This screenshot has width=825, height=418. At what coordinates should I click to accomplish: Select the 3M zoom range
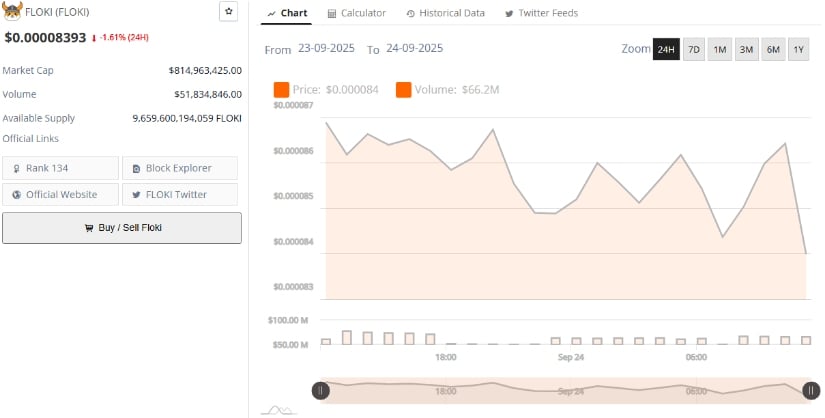[x=747, y=49]
